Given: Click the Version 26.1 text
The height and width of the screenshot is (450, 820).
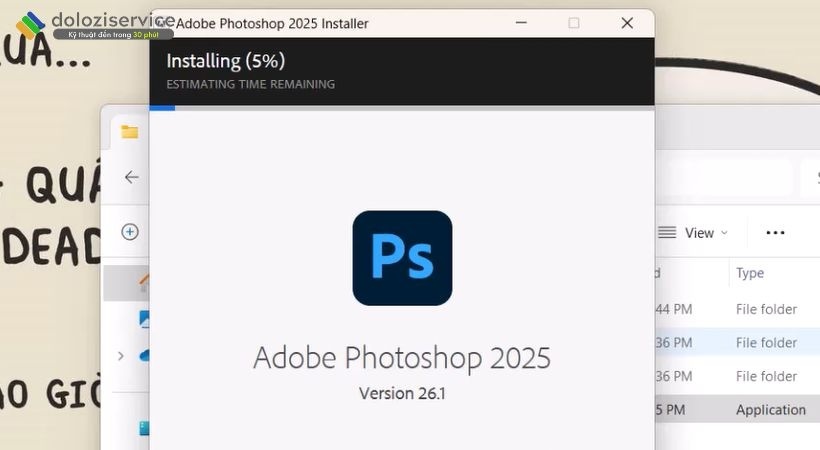Looking at the screenshot, I should tap(402, 393).
